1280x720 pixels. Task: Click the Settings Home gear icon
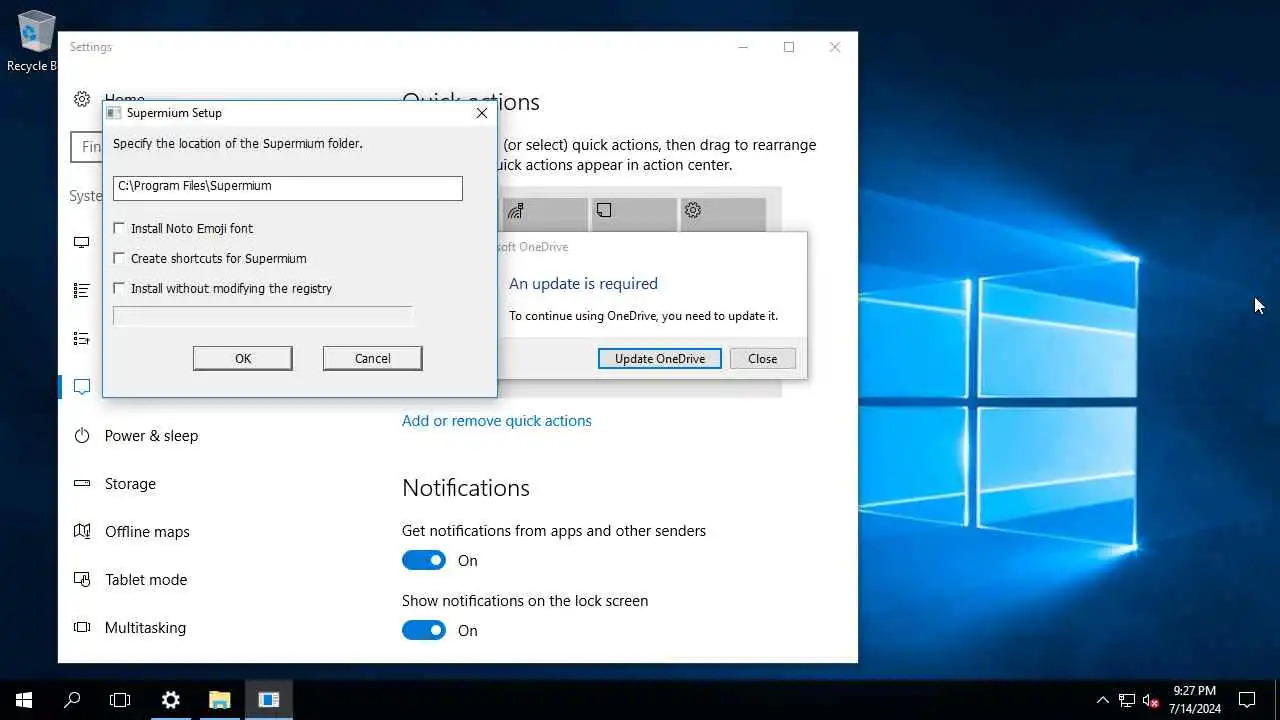point(82,99)
